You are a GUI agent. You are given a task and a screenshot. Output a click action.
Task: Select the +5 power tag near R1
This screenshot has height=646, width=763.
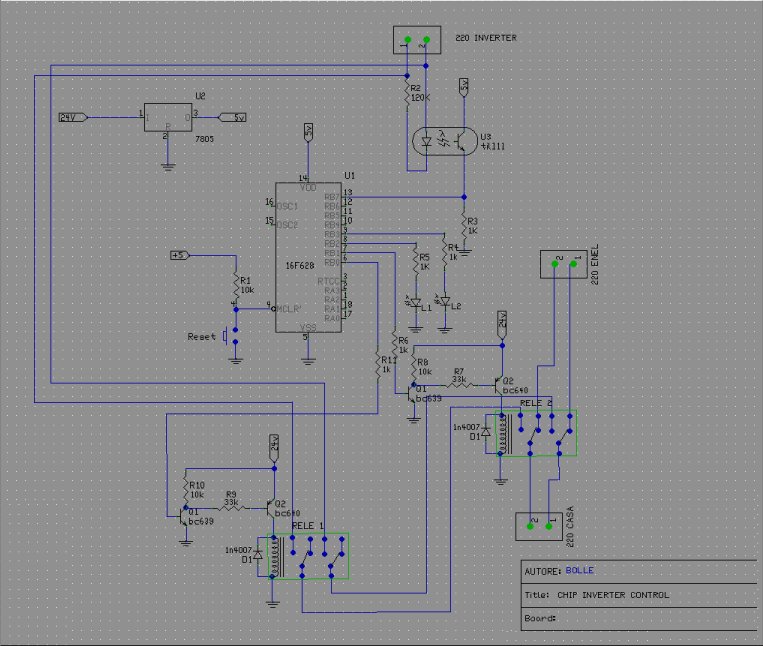tap(180, 255)
